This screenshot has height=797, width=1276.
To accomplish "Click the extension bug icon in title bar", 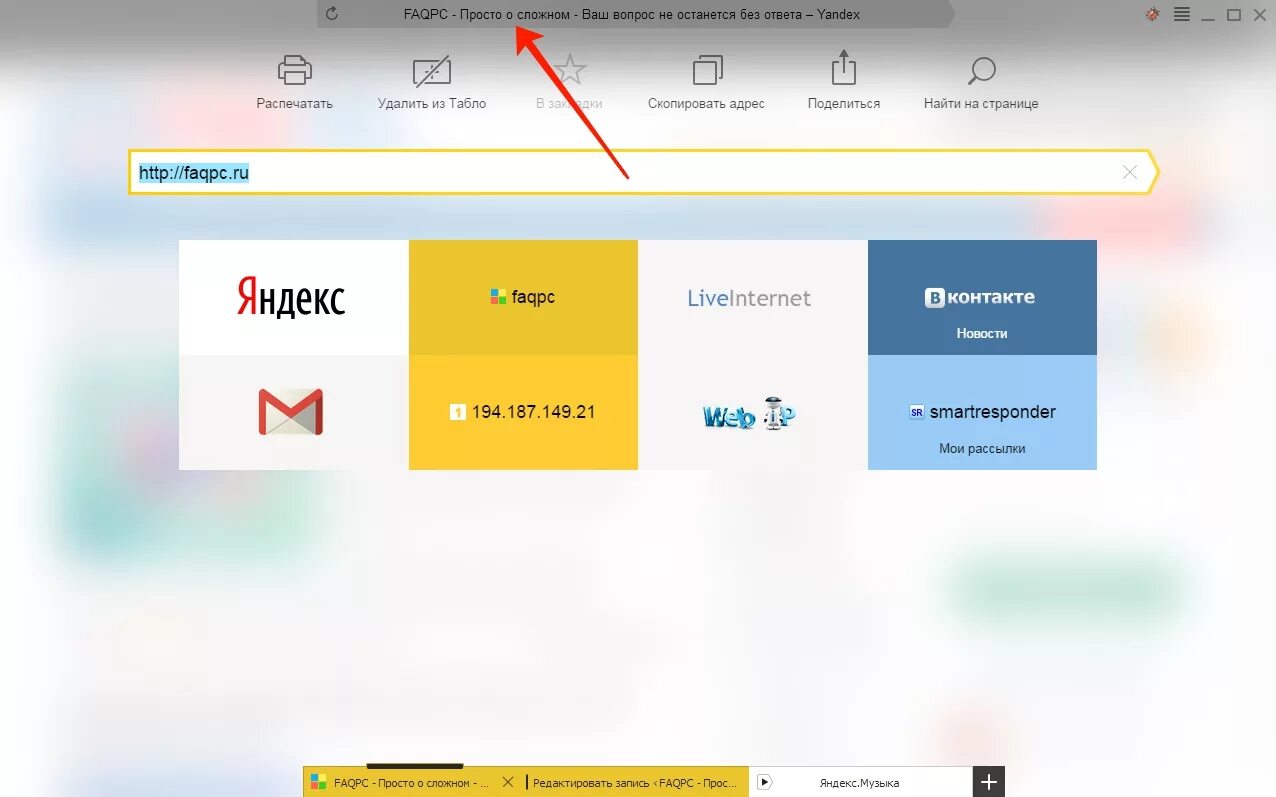I will click(x=1153, y=14).
